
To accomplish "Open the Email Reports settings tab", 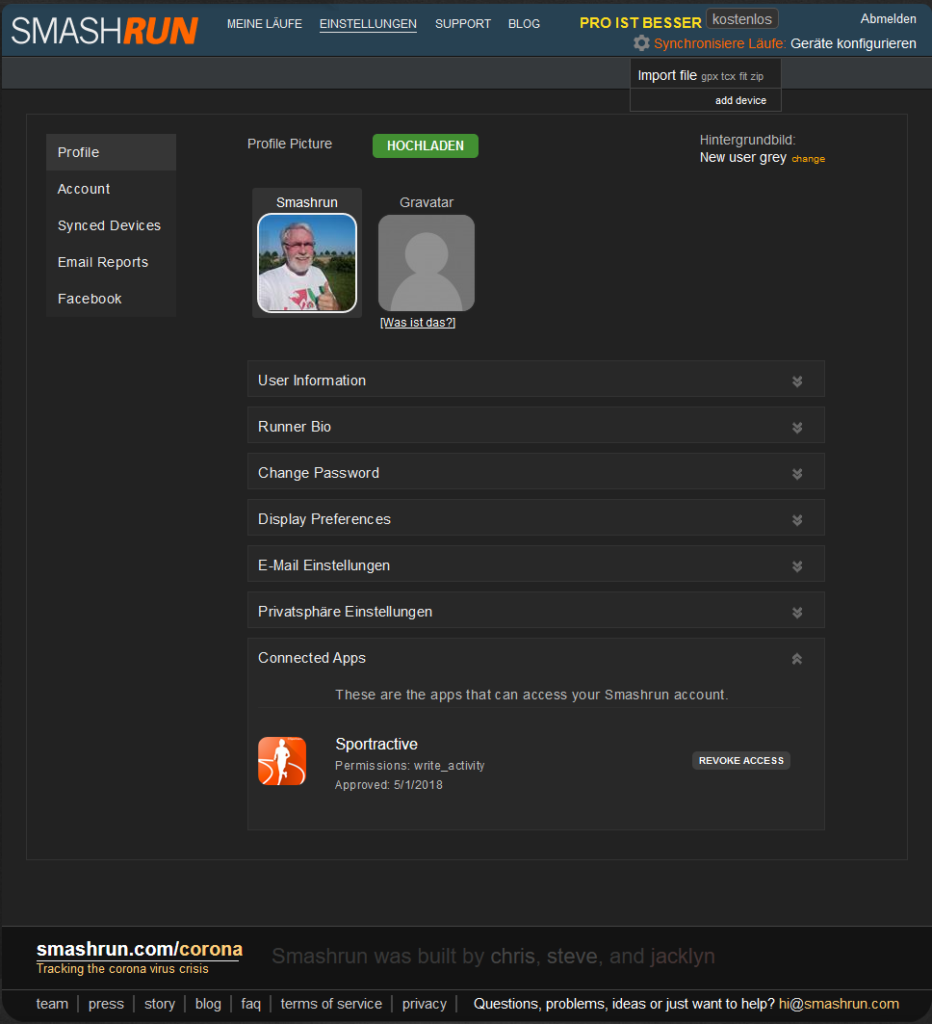I will click(103, 262).
